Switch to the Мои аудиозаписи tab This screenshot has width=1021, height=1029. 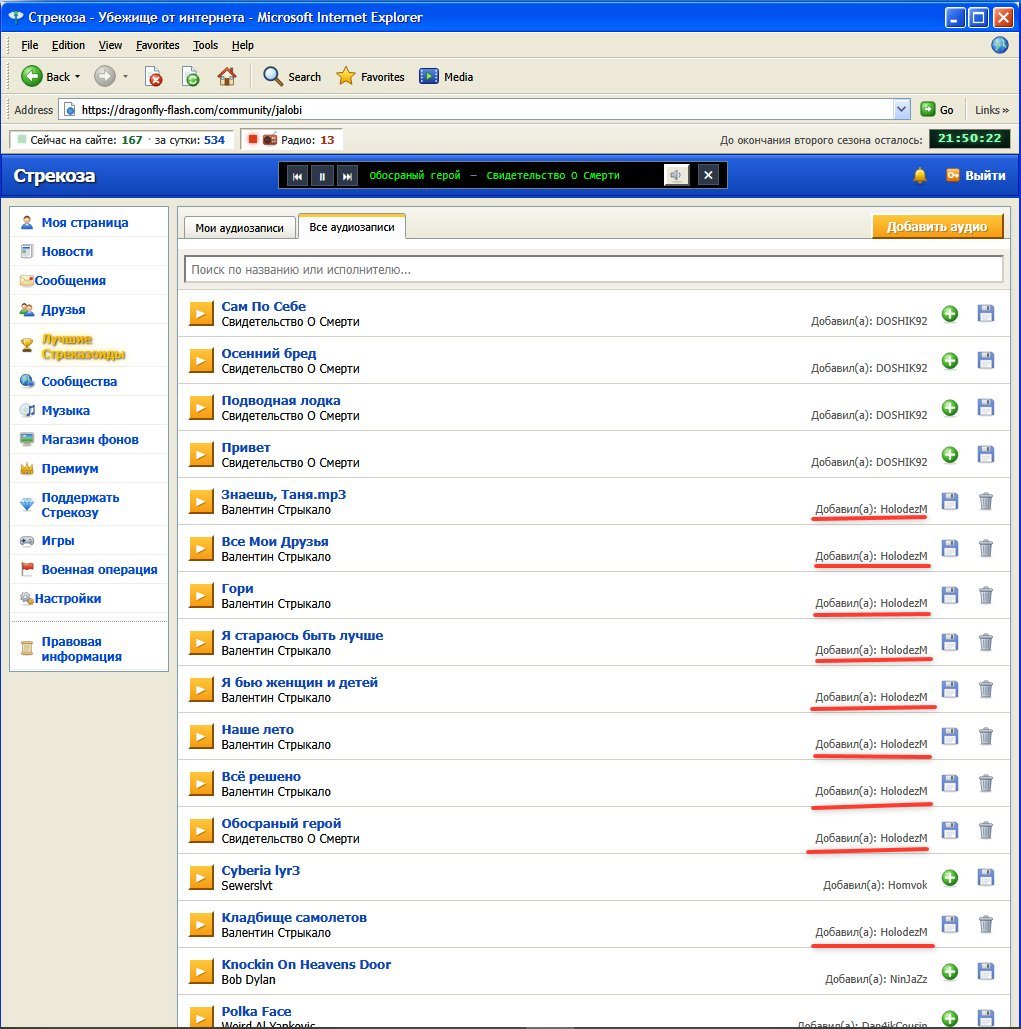240,228
